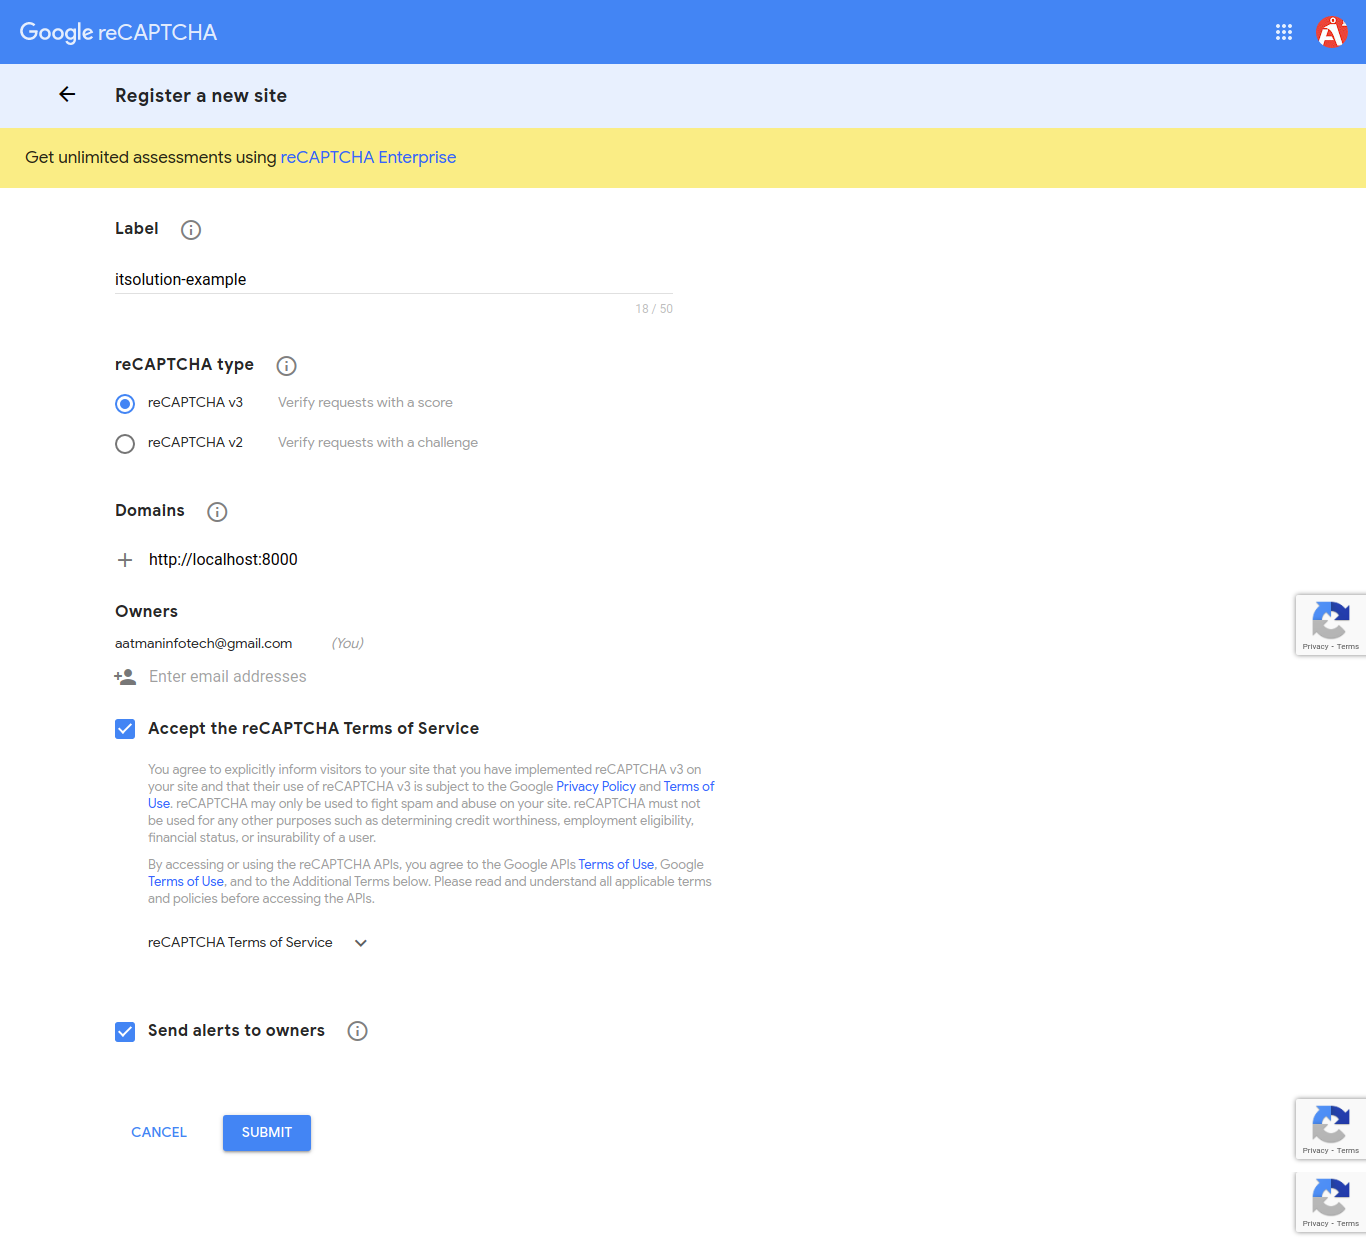Open the Google Privacy Policy link
The image size is (1366, 1248).
click(596, 786)
